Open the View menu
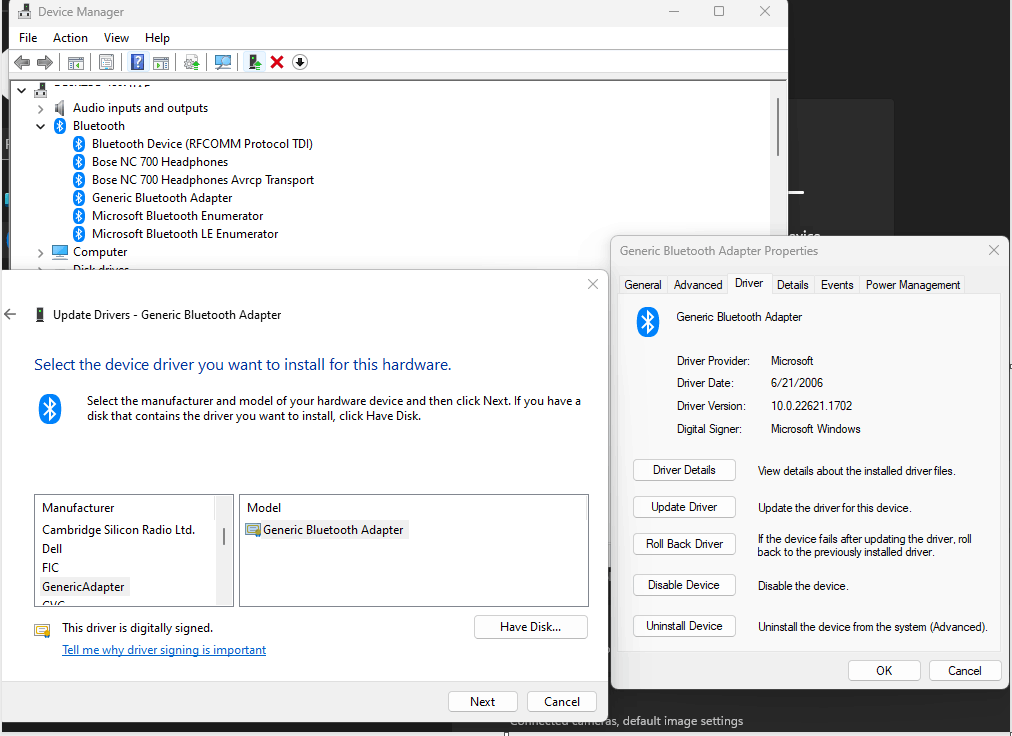This screenshot has height=736, width=1012. (116, 38)
